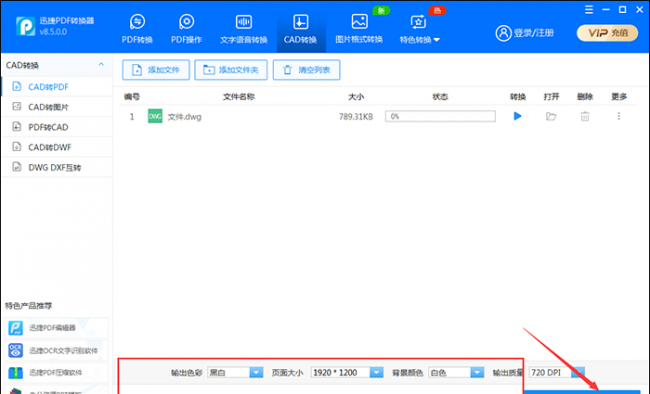Select CAD转PDF in sidebar
The width and height of the screenshot is (650, 394).
(x=57, y=87)
